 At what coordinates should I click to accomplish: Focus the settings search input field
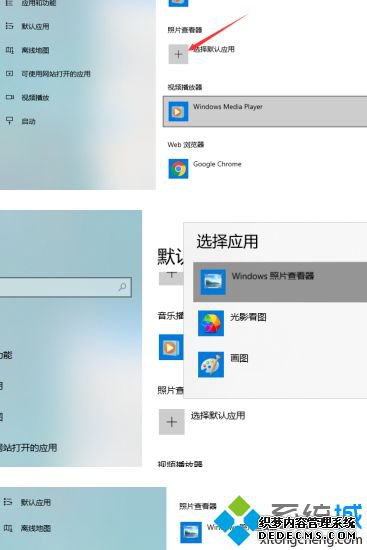click(x=66, y=287)
